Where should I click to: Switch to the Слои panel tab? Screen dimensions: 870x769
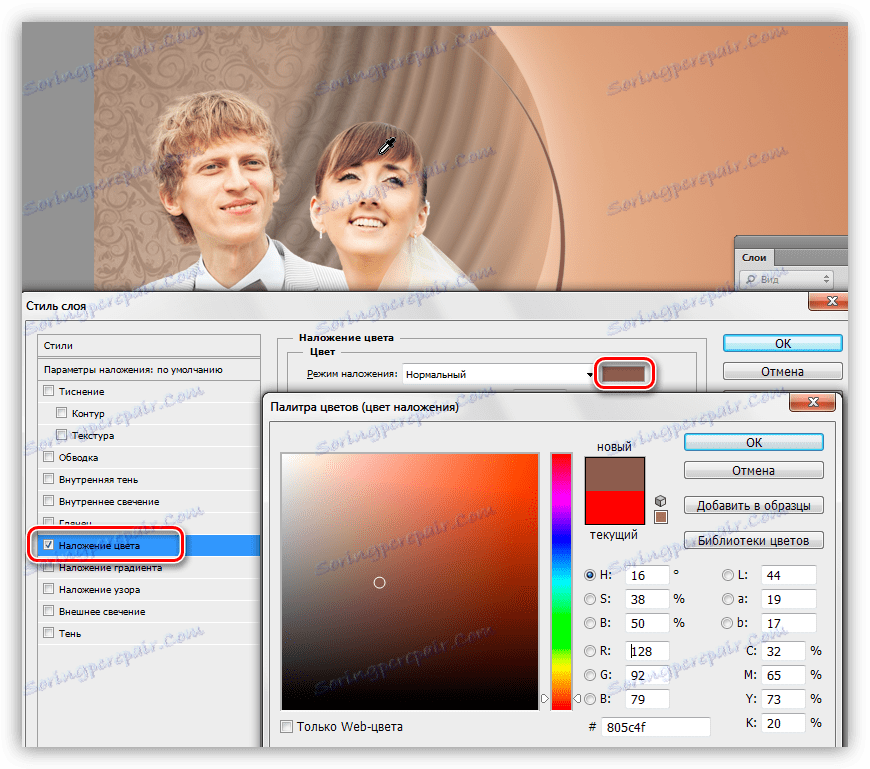point(754,257)
